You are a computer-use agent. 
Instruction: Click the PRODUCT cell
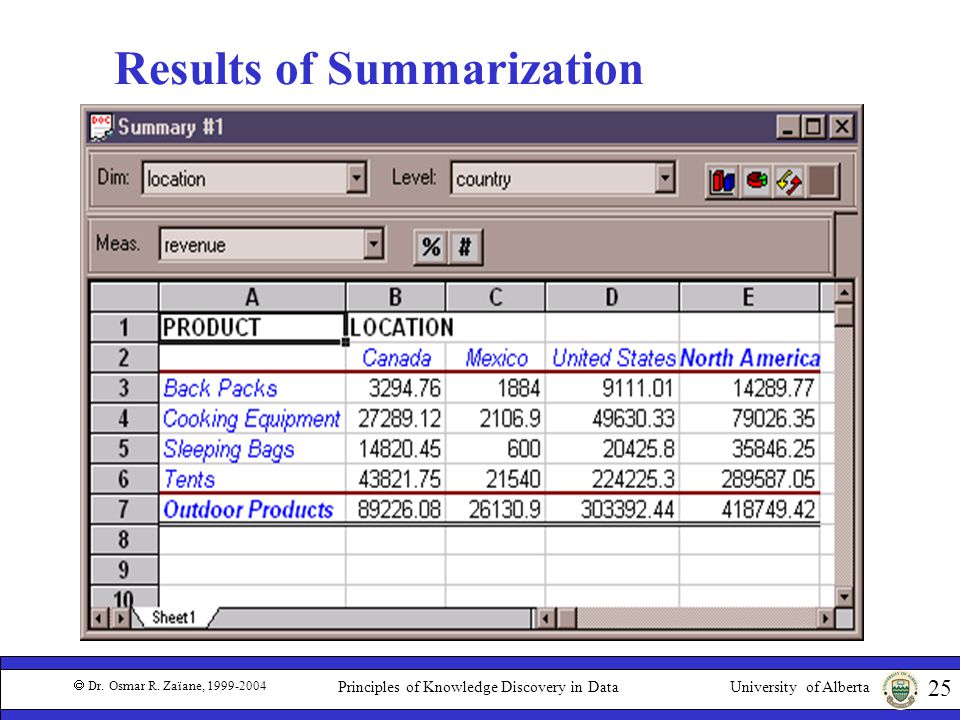252,328
